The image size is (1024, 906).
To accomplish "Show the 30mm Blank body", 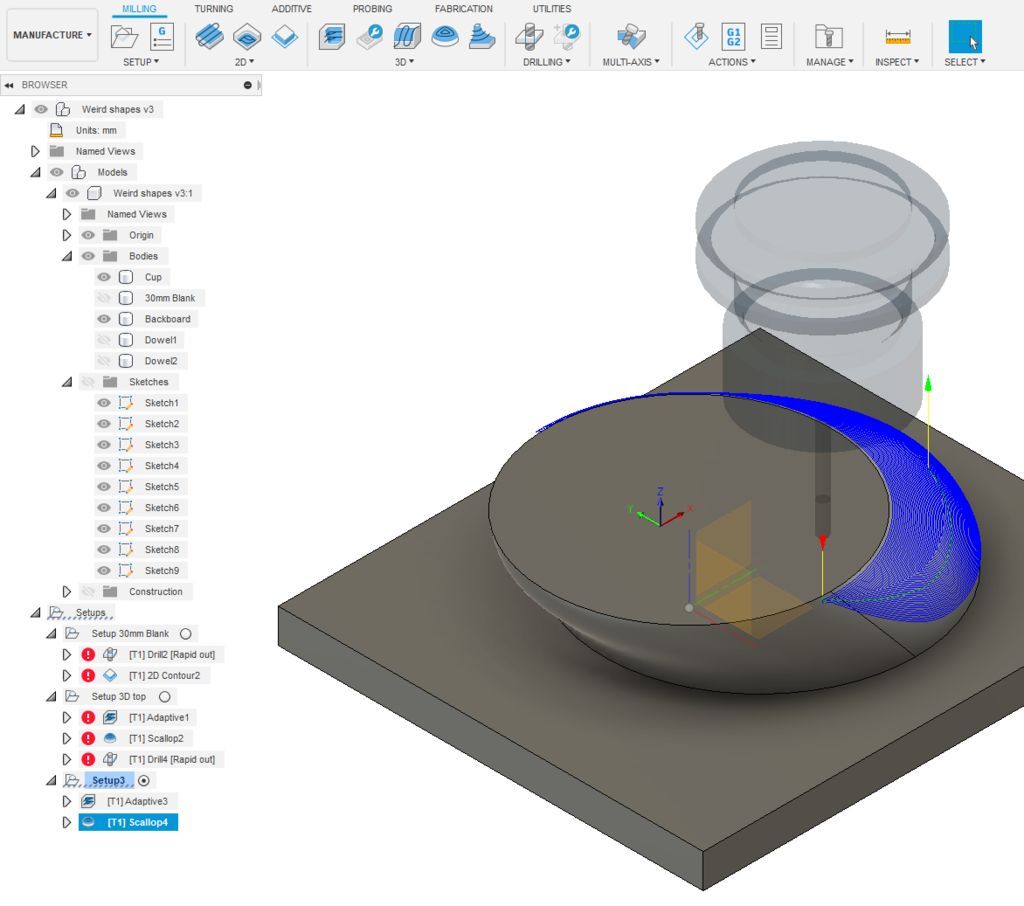I will click(104, 298).
